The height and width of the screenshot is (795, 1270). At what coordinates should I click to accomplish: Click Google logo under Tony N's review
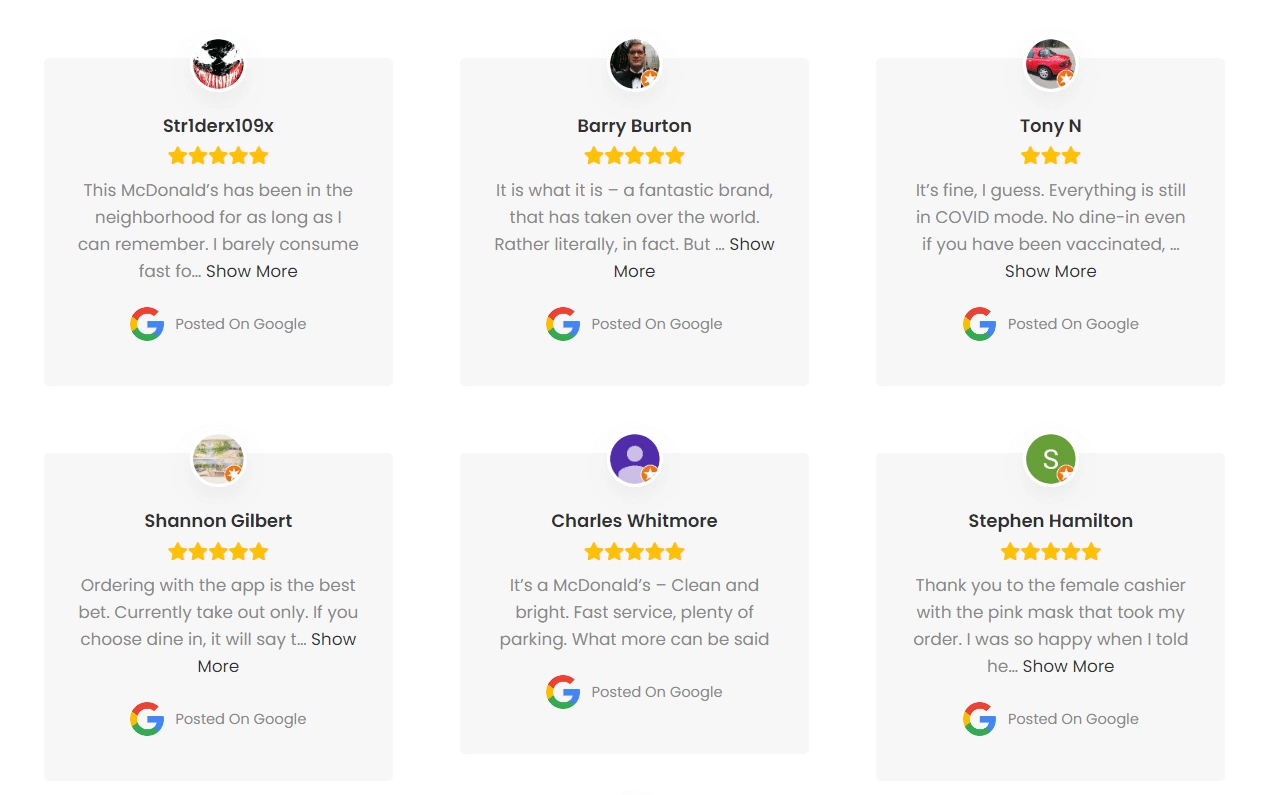point(979,324)
